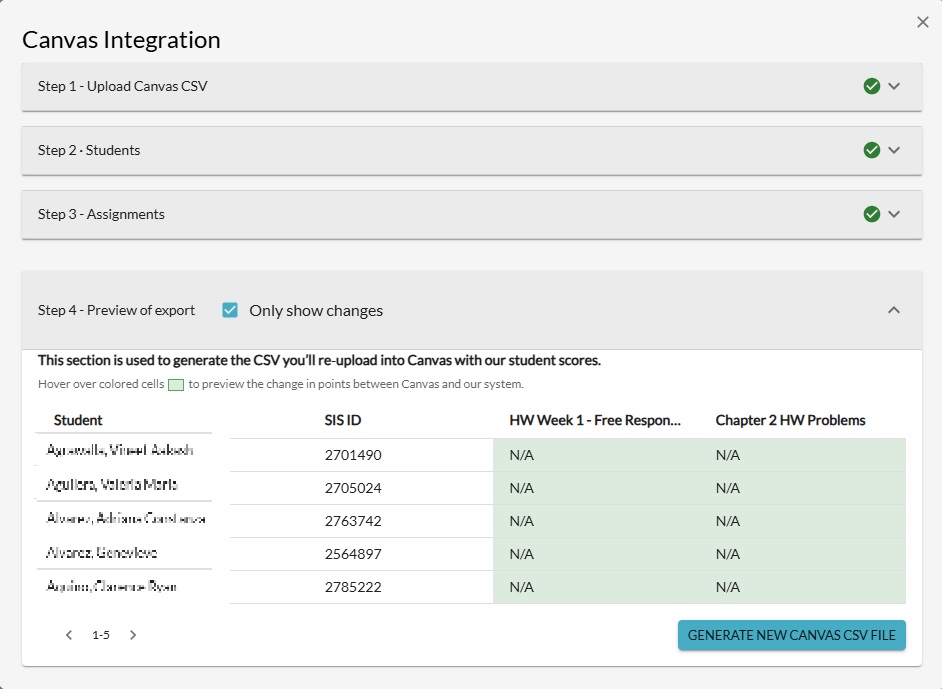Viewport: 942px width, 689px height.
Task: Click student name in row 2763742
Action: [x=126, y=518]
